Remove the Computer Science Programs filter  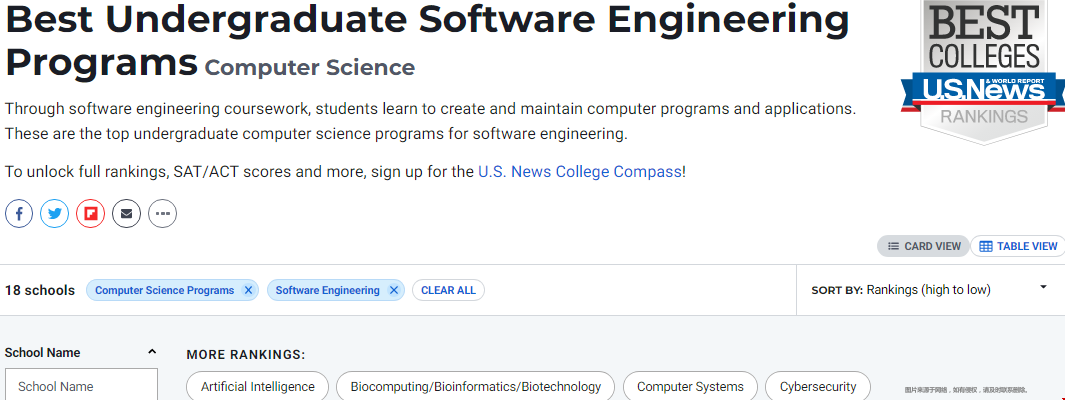point(248,291)
